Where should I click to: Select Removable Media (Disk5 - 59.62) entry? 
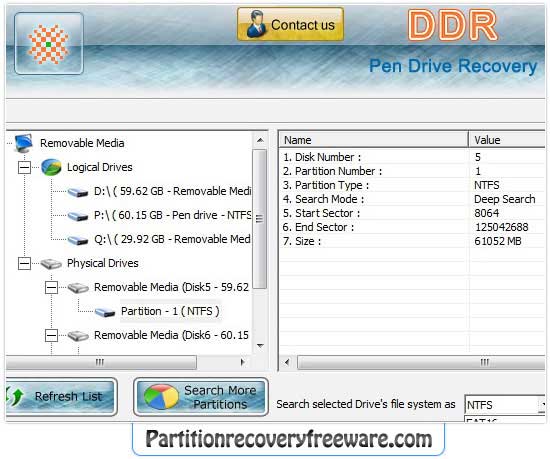(x=171, y=287)
